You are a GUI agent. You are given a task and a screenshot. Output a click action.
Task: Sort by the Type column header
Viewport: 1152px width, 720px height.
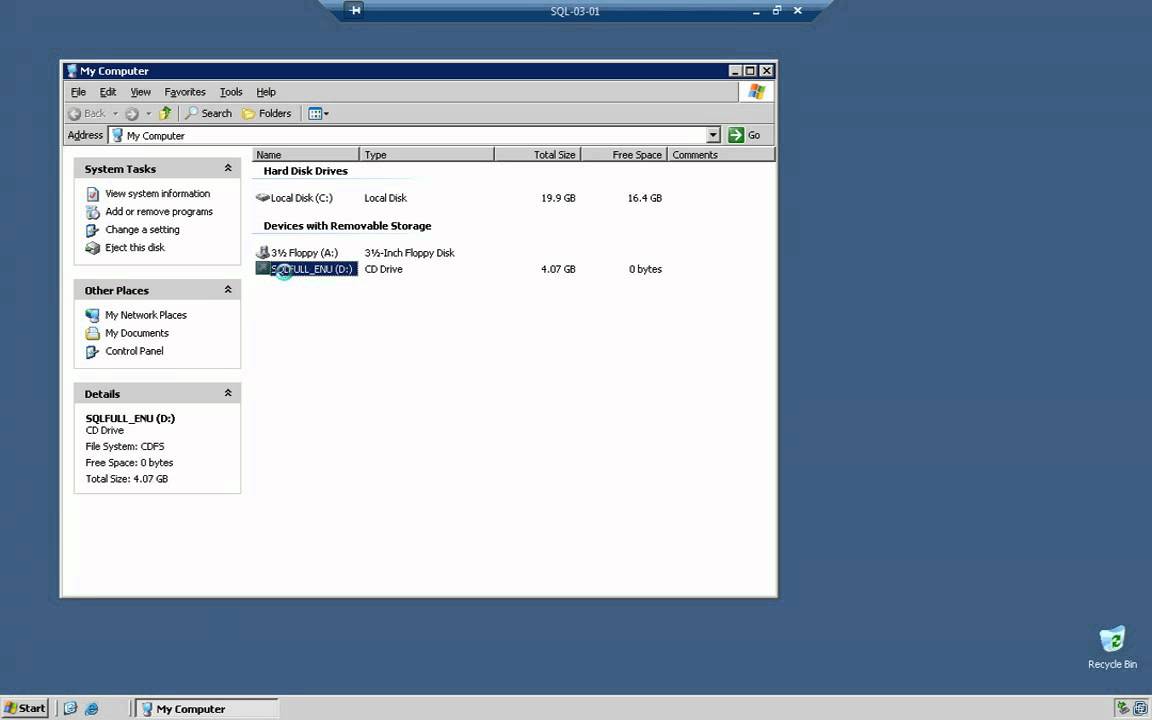pos(427,154)
